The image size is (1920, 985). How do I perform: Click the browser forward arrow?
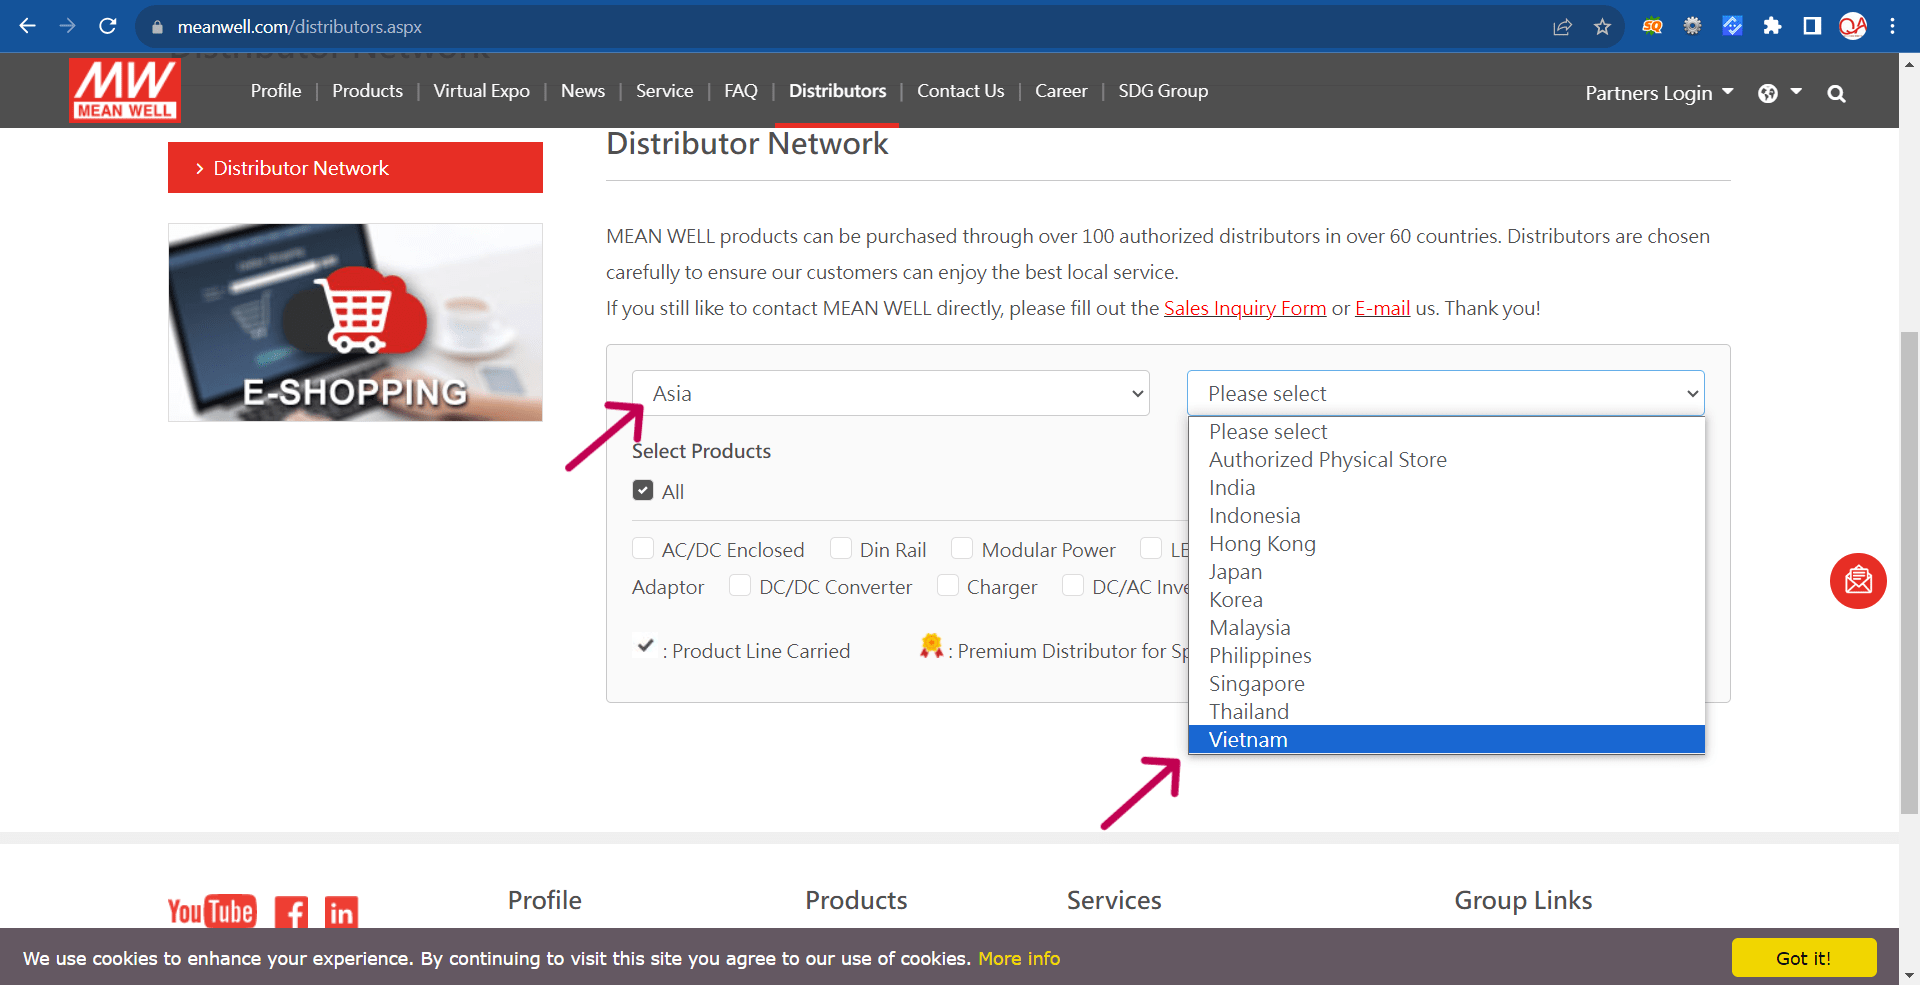point(67,26)
